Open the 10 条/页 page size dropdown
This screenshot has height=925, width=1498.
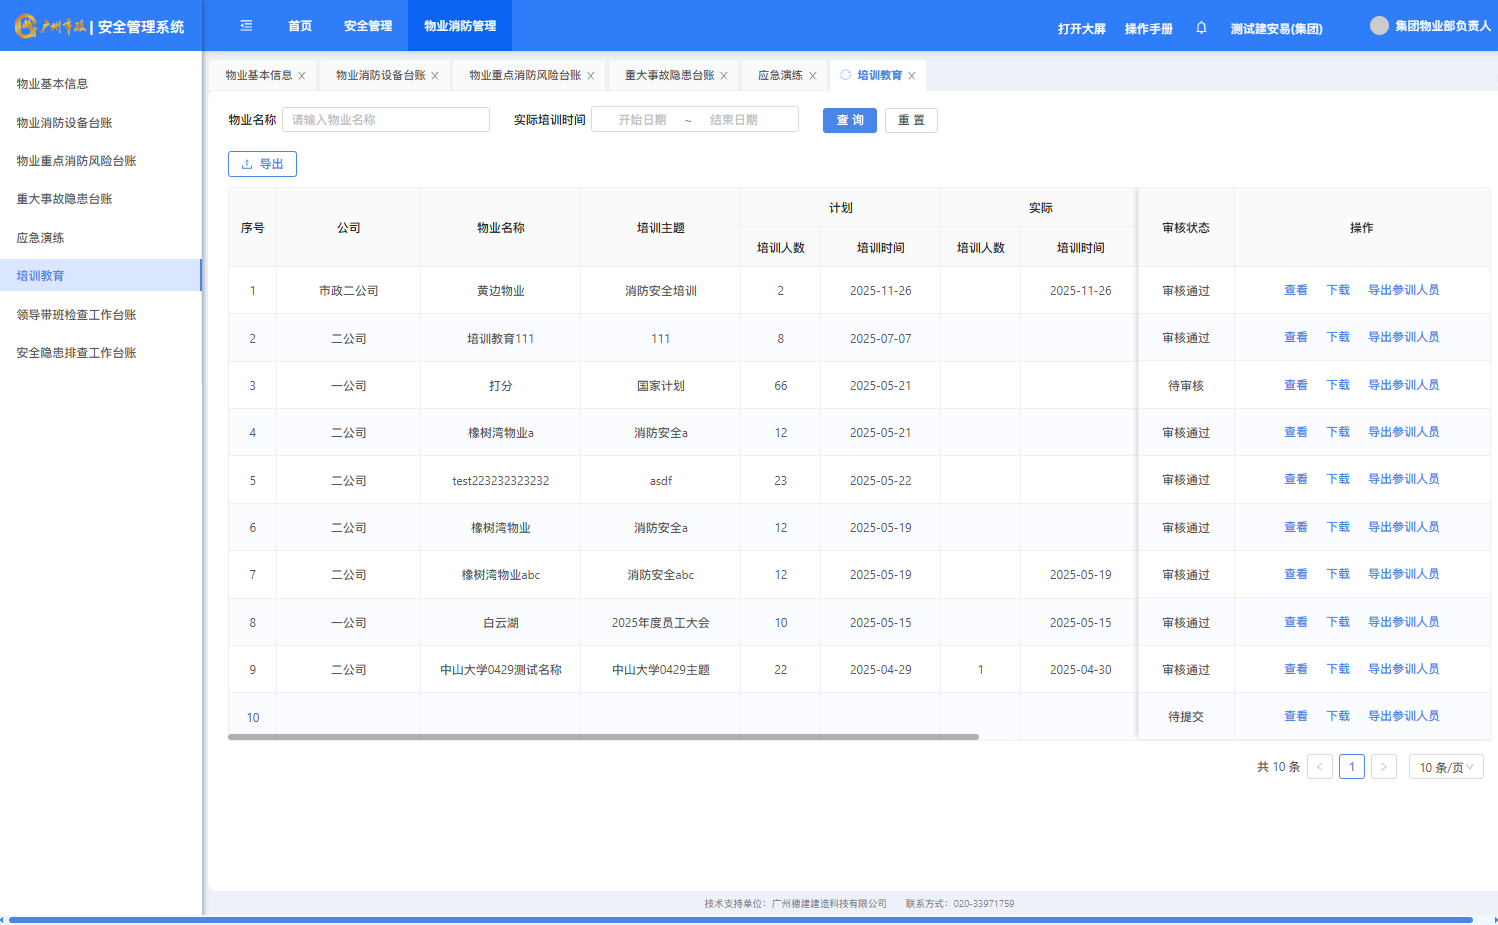click(1446, 767)
